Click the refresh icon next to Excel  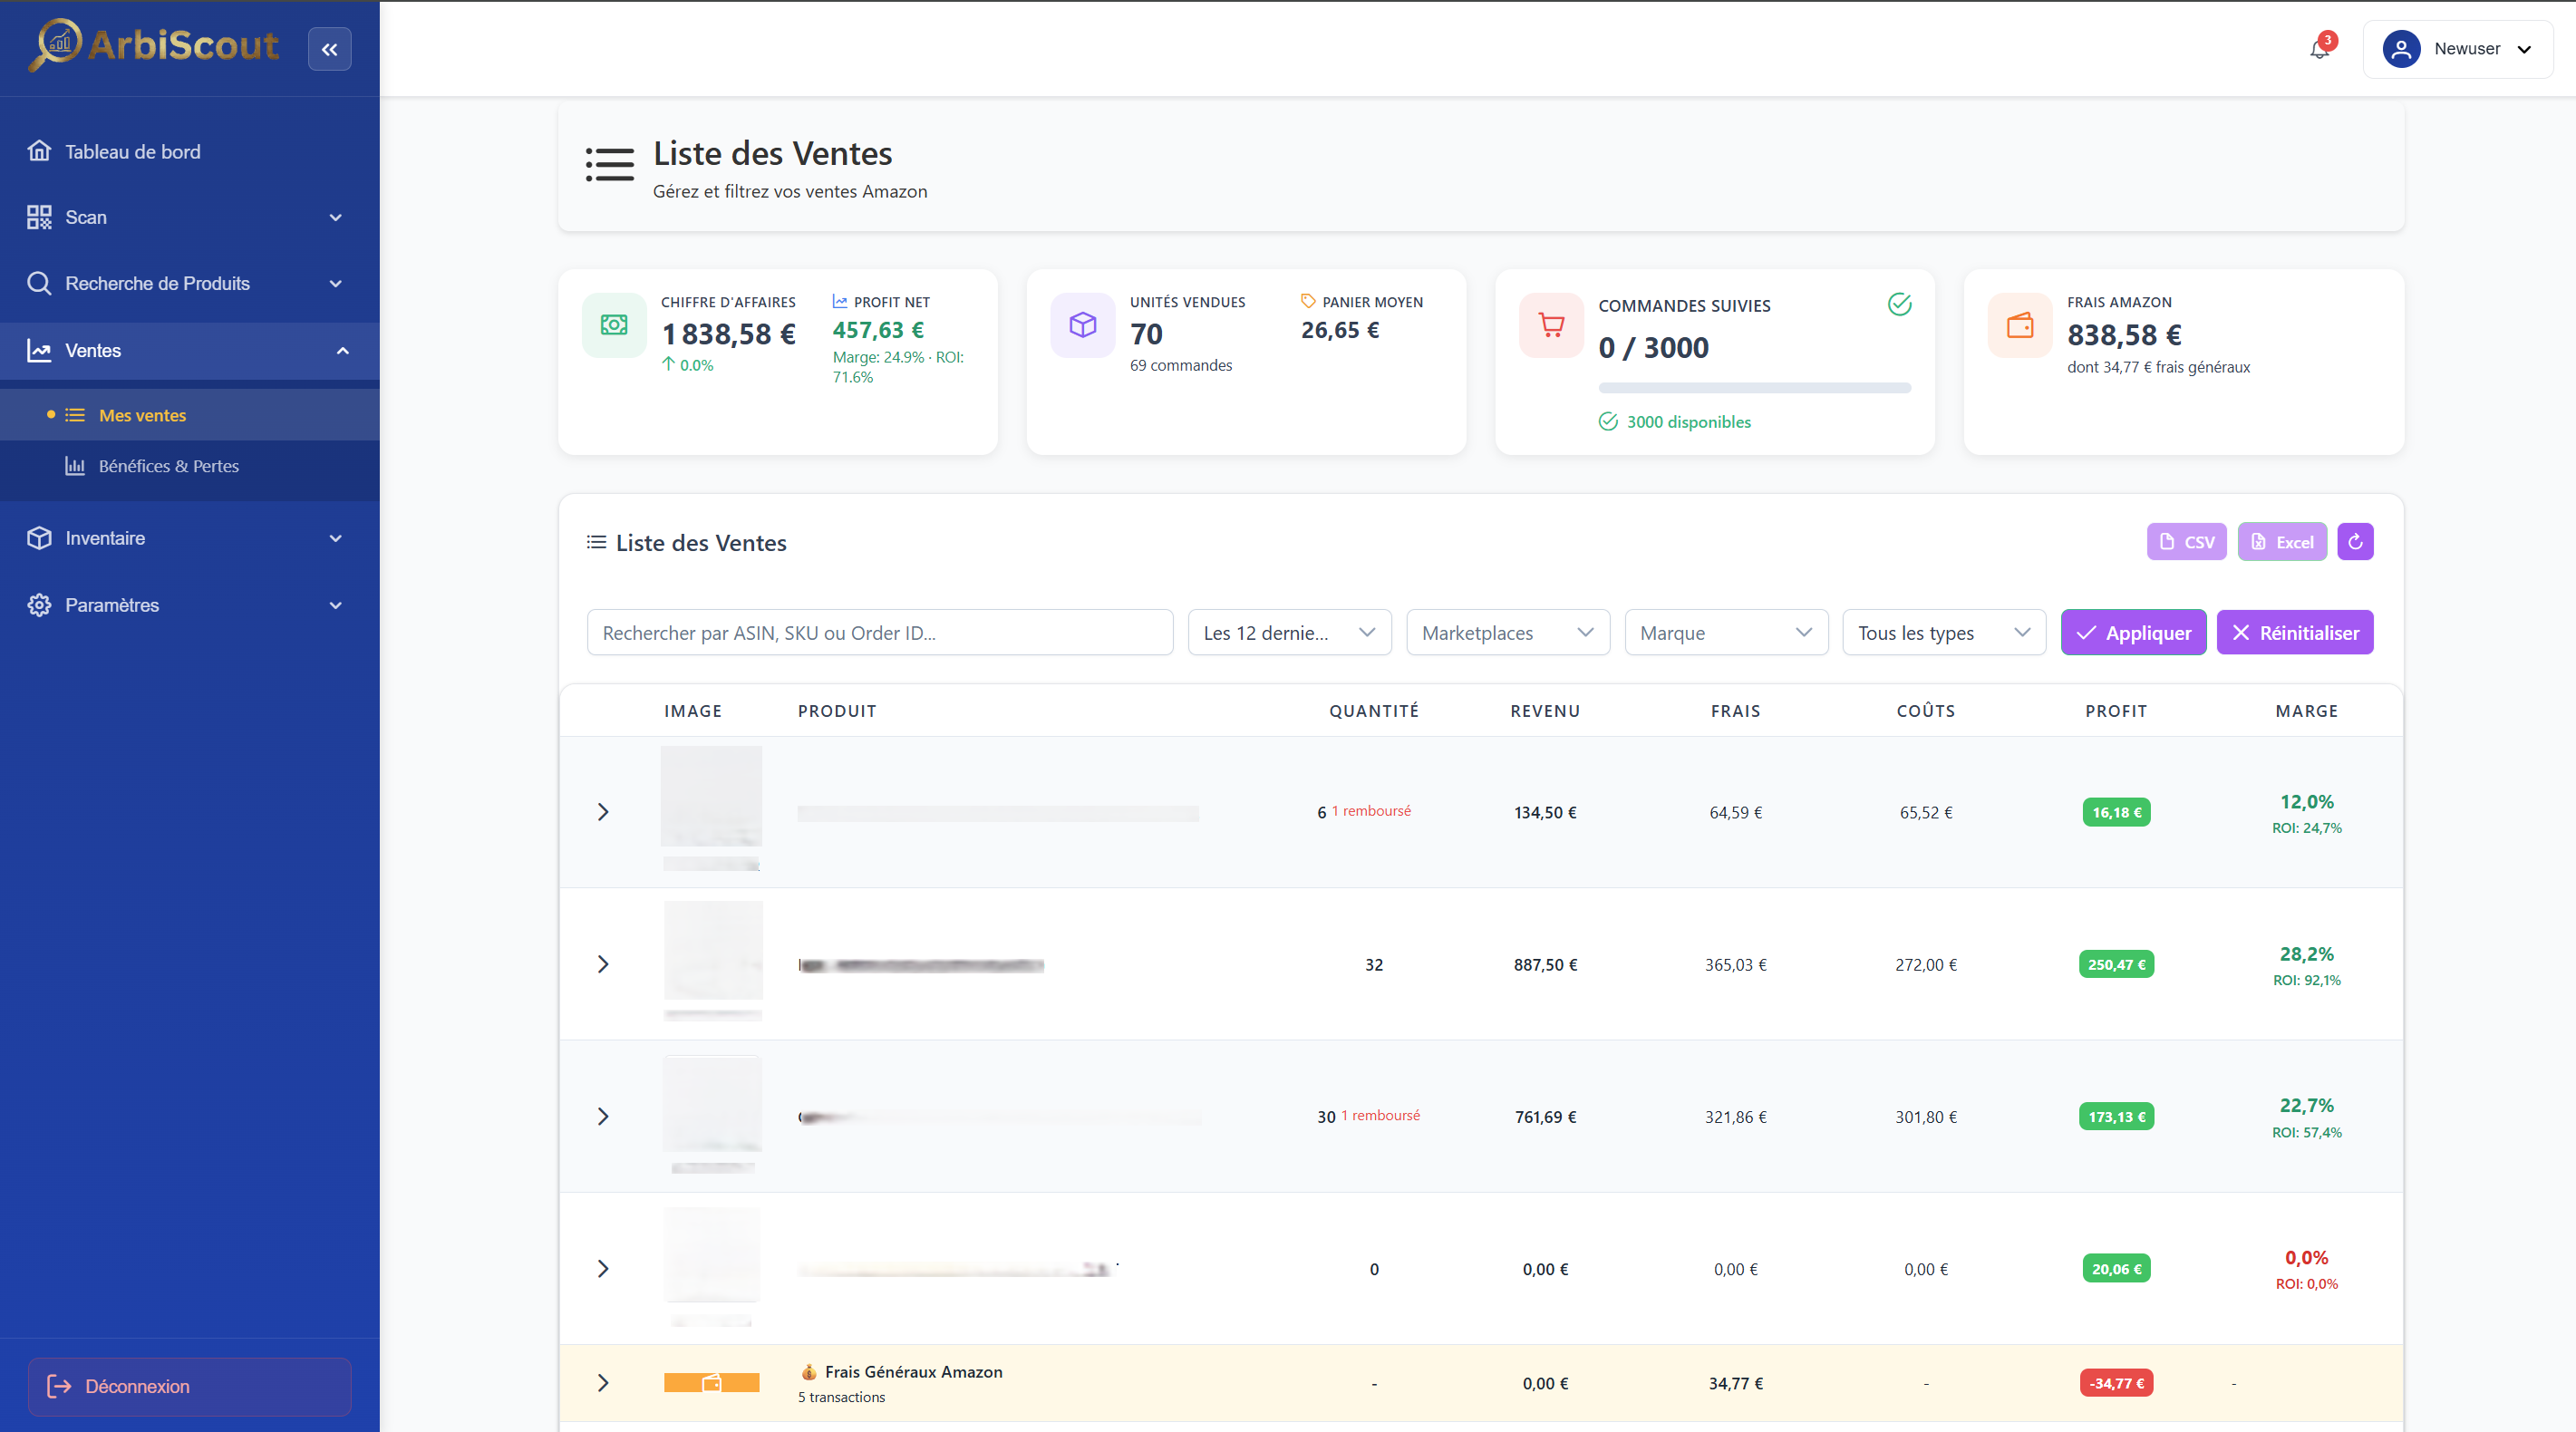pyautogui.click(x=2355, y=542)
